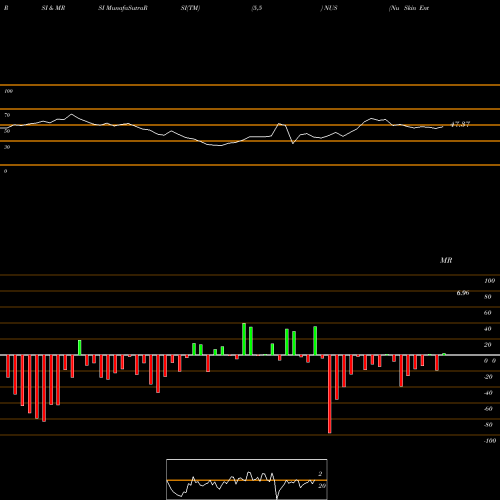Click the MR axis label -100
Screen dimensions: 500x500
(x=490, y=441)
